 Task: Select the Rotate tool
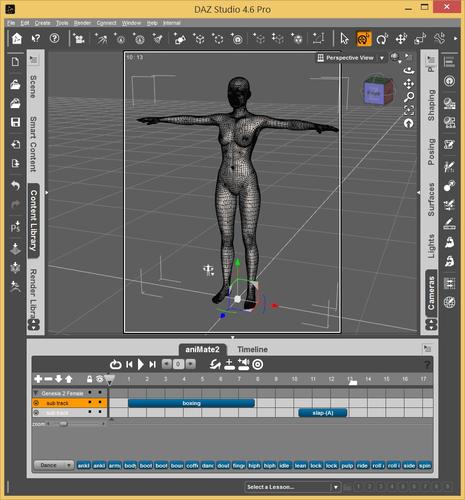[382, 39]
